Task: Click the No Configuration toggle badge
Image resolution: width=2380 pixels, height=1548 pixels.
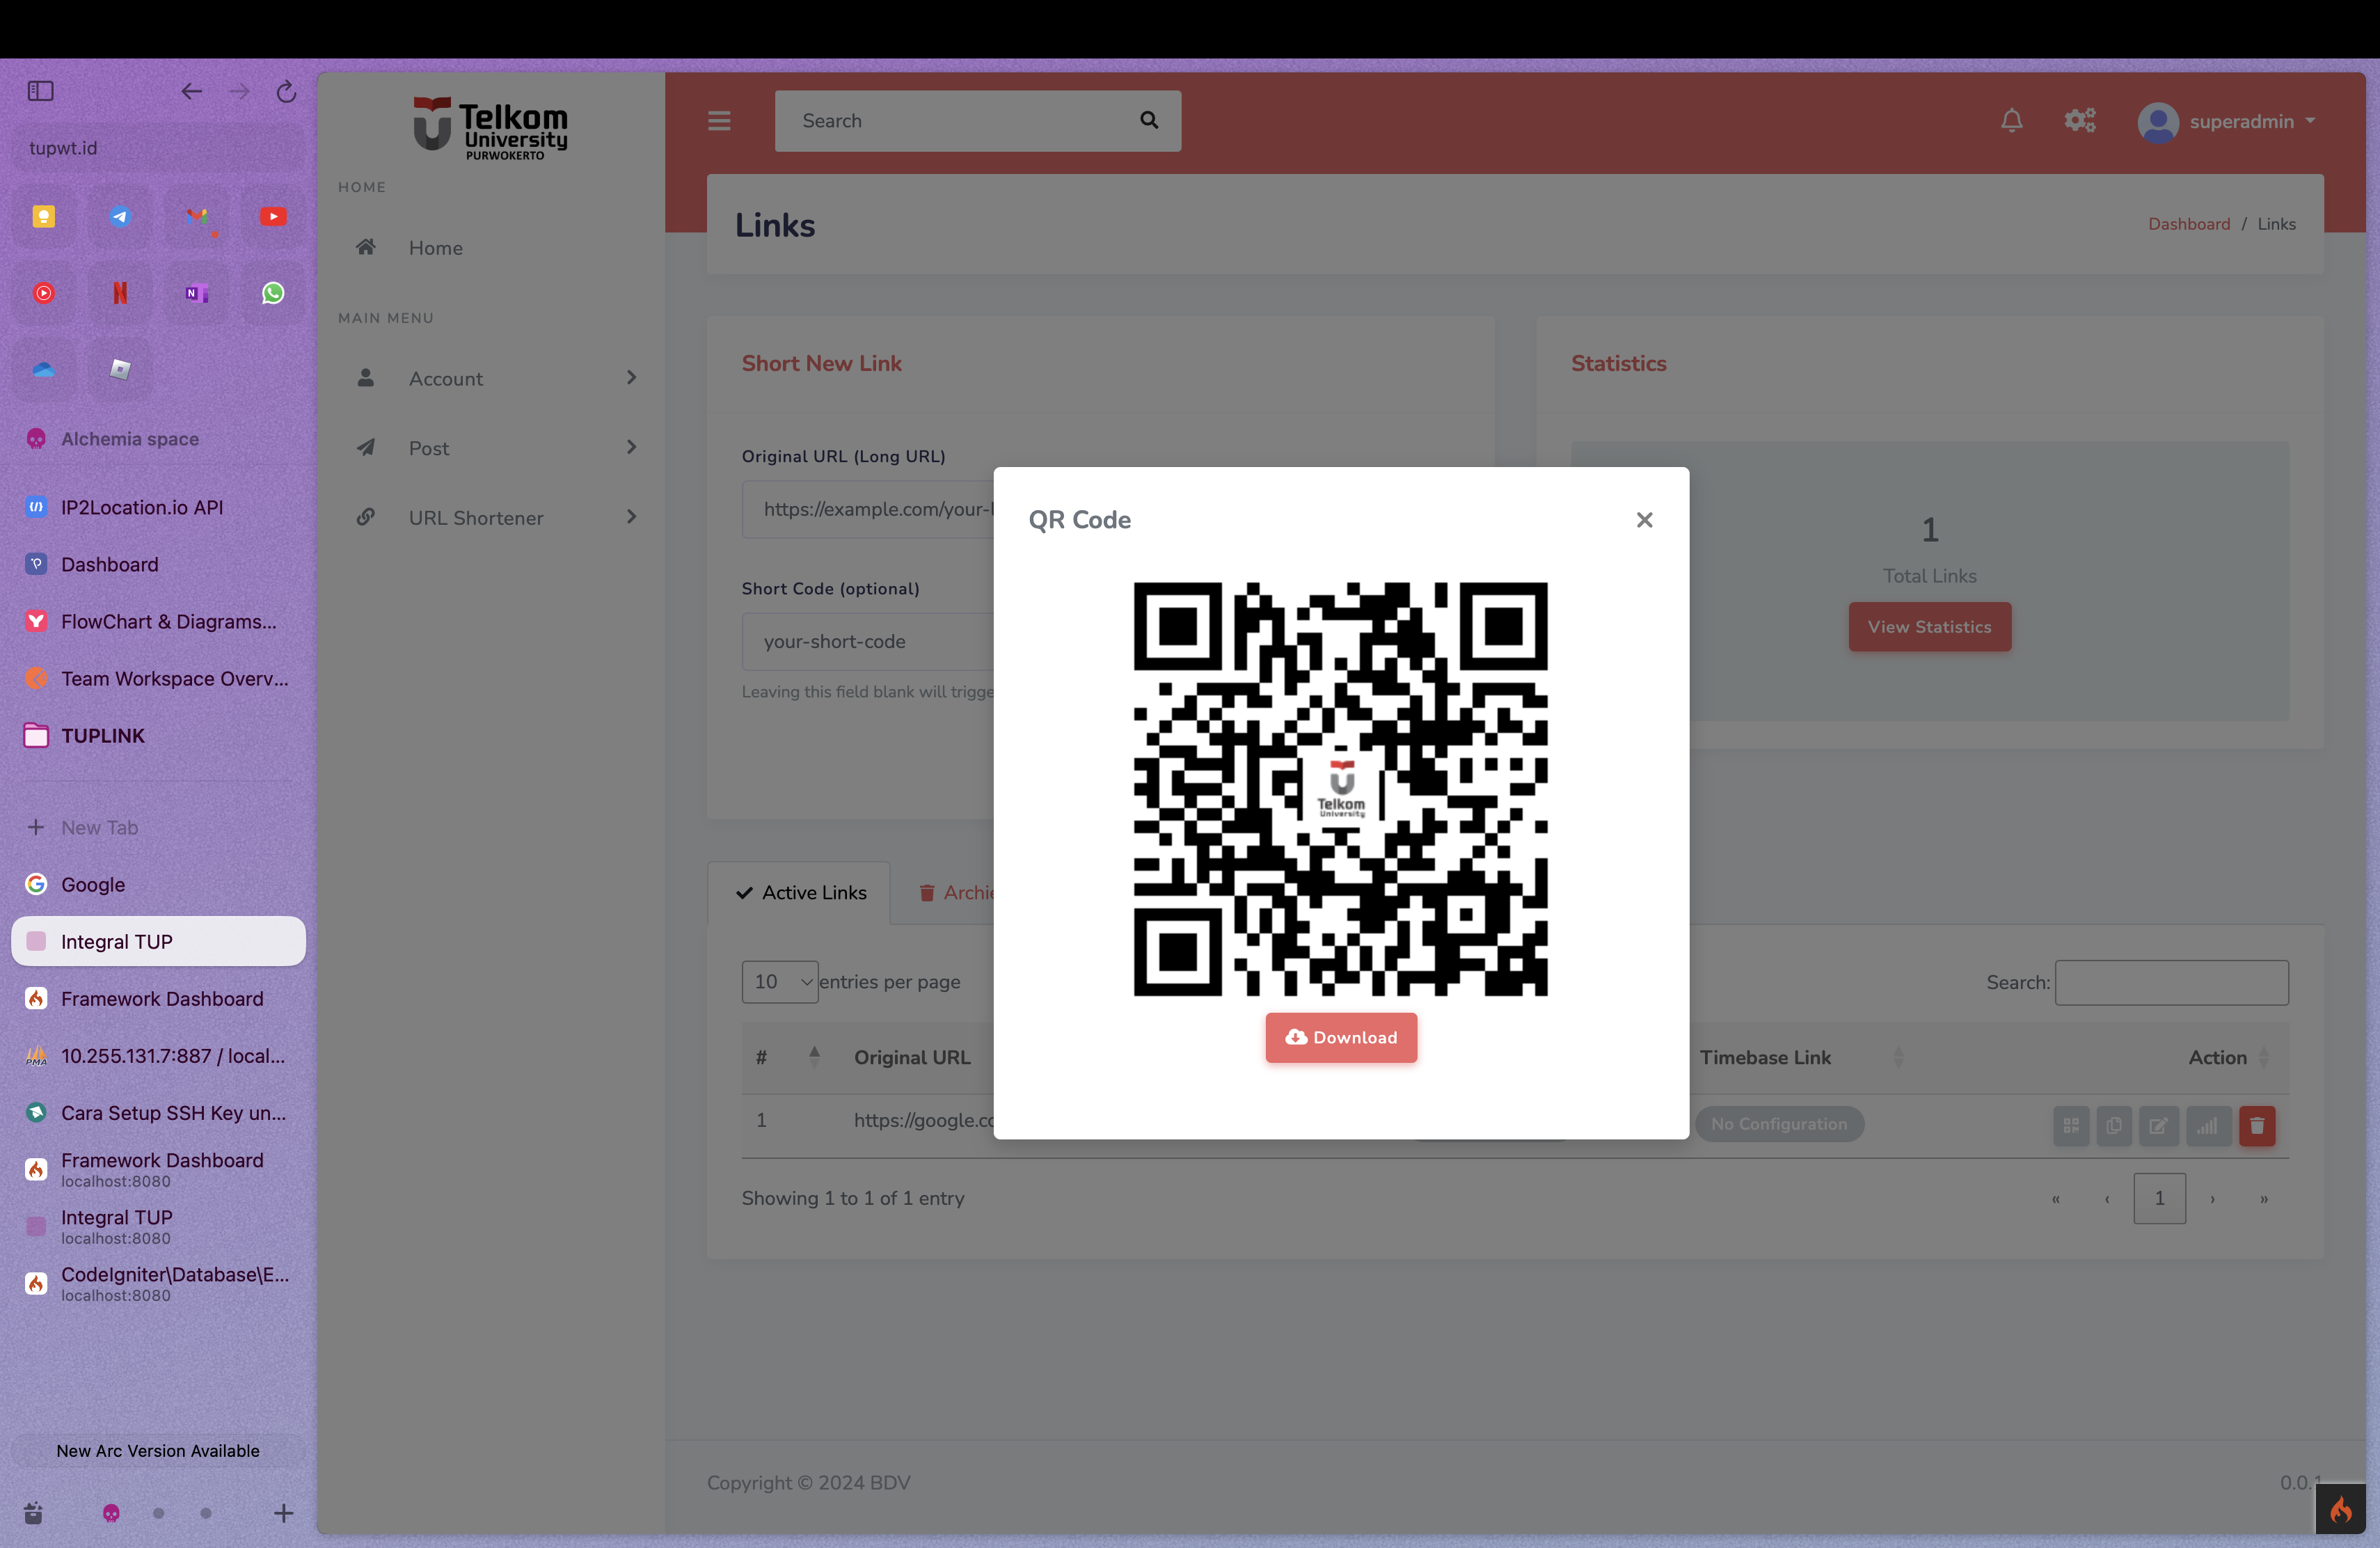Action: point(1779,1124)
